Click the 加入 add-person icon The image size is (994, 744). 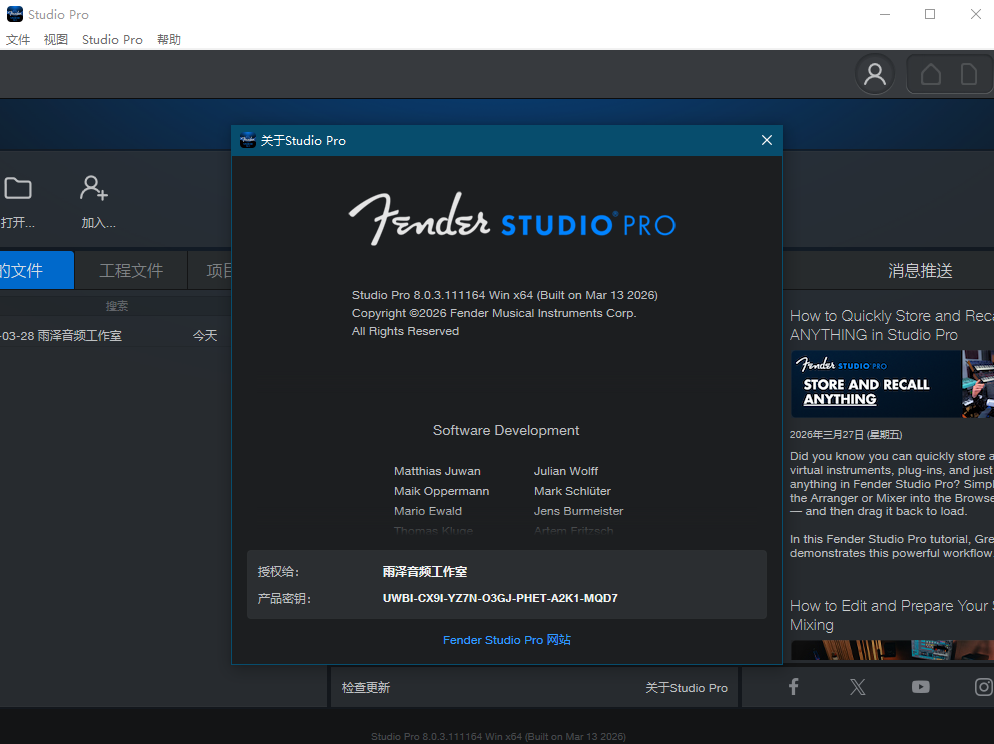(x=94, y=188)
